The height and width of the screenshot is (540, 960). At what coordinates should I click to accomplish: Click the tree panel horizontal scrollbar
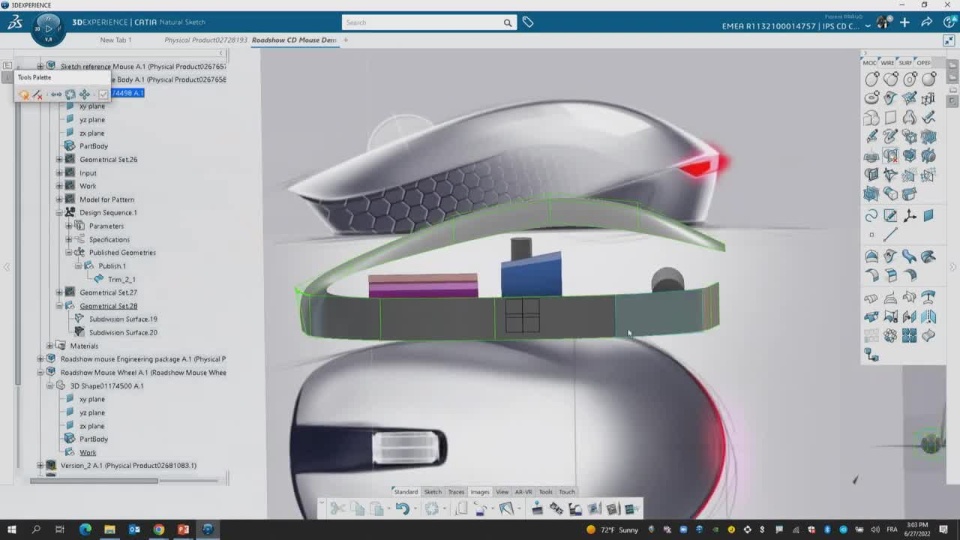[x=94, y=481]
